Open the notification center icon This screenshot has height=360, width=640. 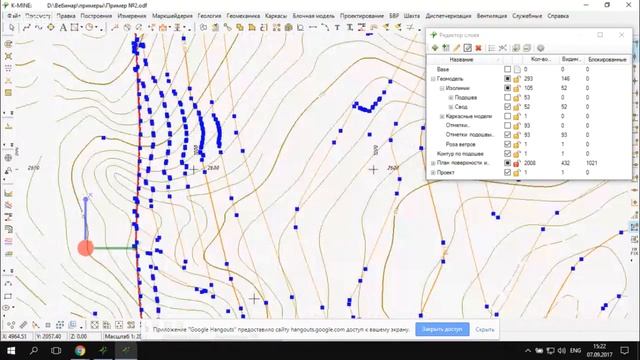(x=624, y=350)
